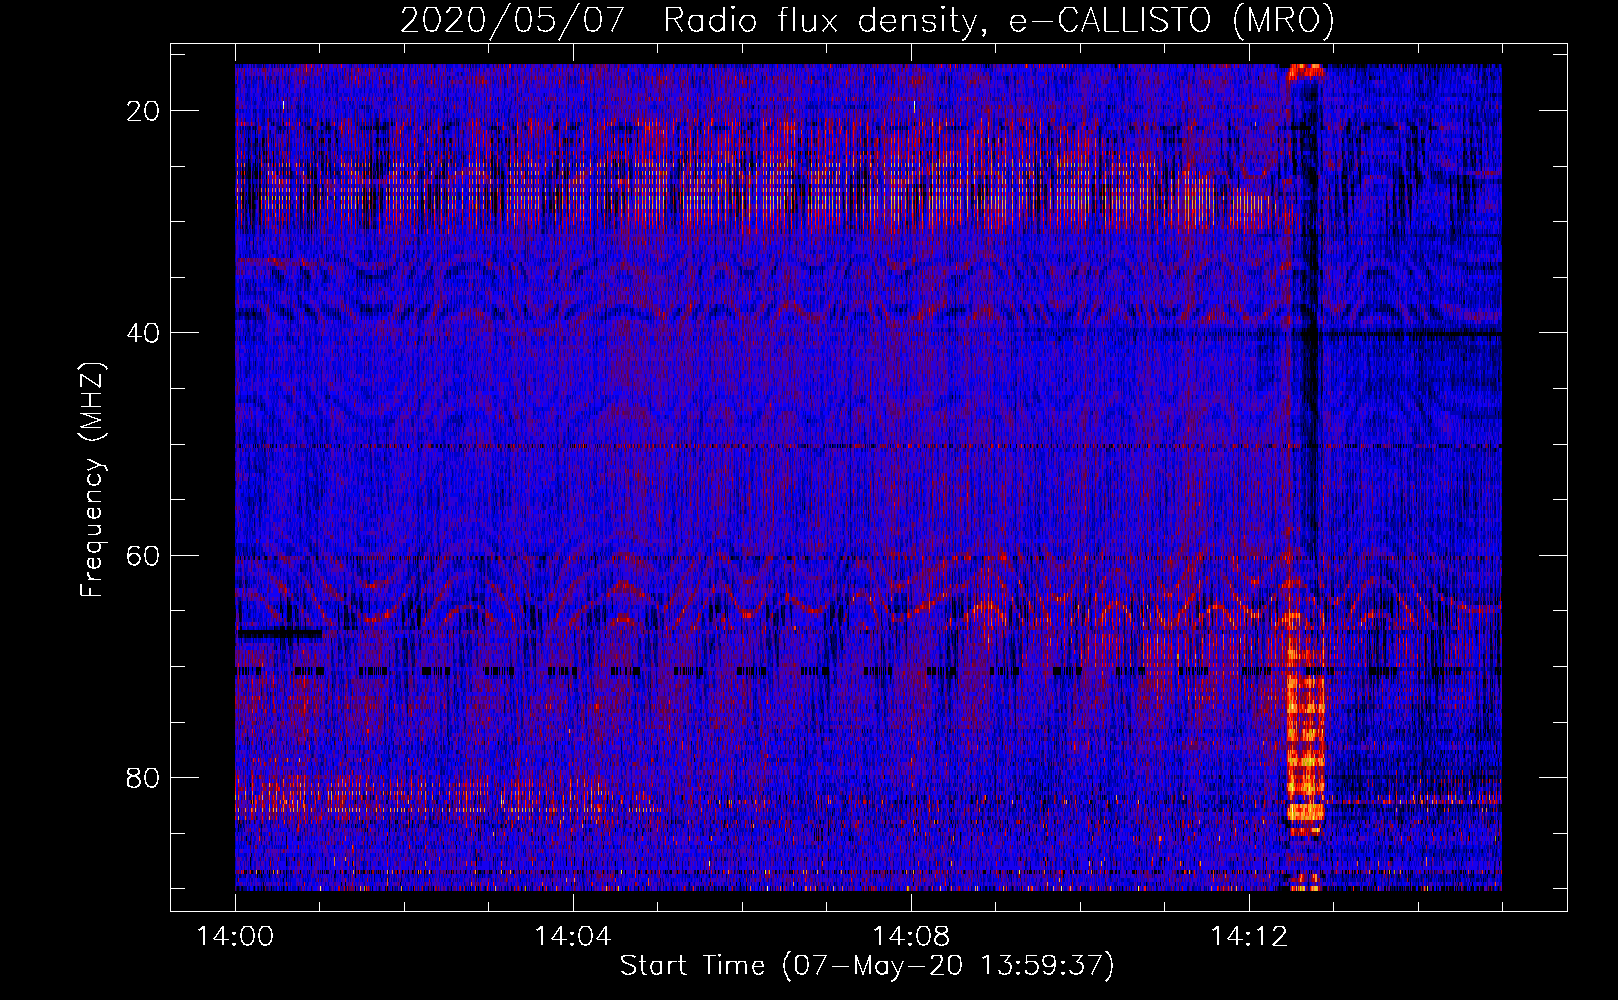This screenshot has height=1000, width=1618.
Task: Select the 'Frequency (MHZ)' y-axis label
Action: click(92, 480)
